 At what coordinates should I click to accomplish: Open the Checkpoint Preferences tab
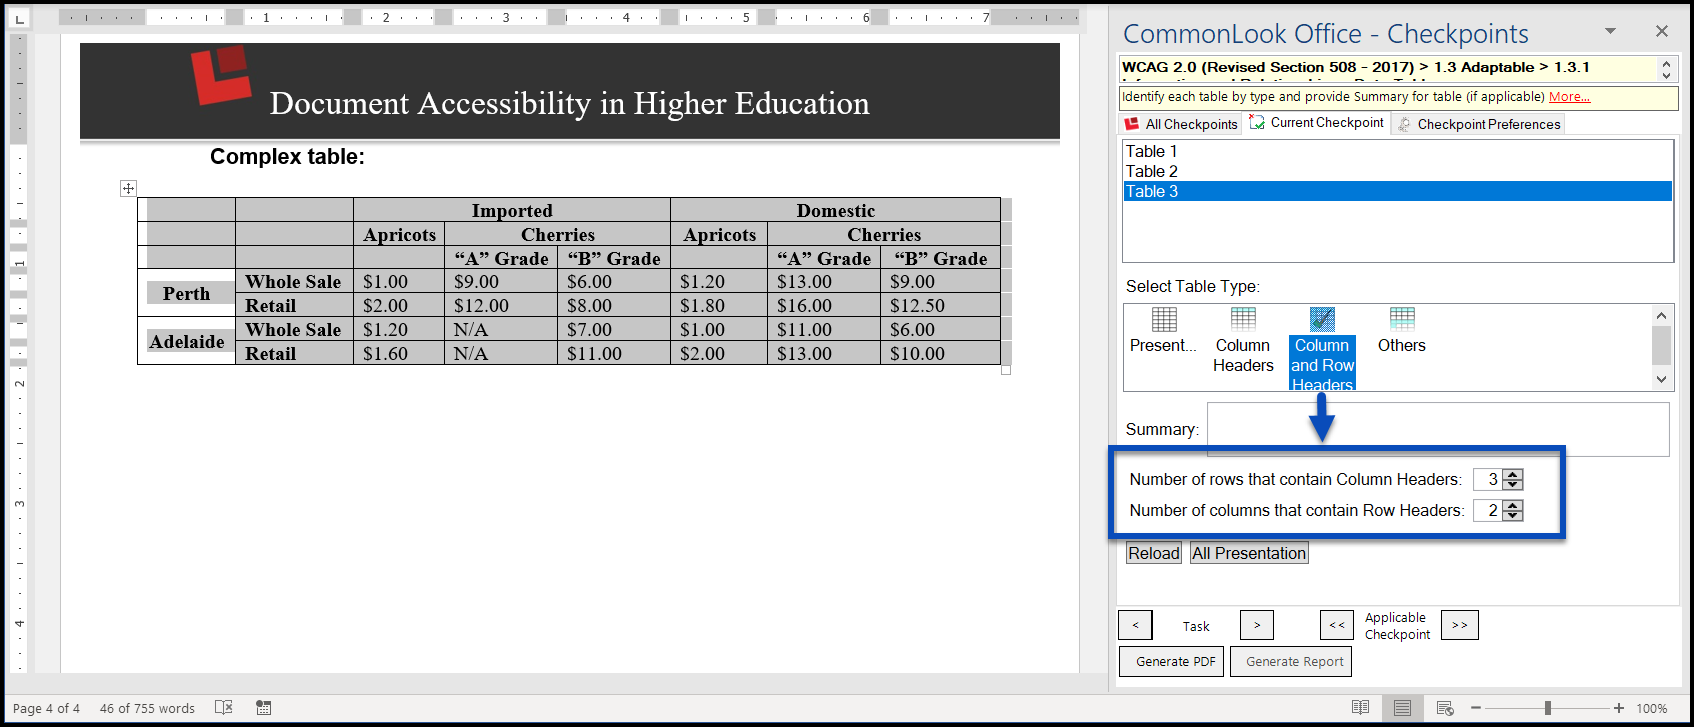1478,124
